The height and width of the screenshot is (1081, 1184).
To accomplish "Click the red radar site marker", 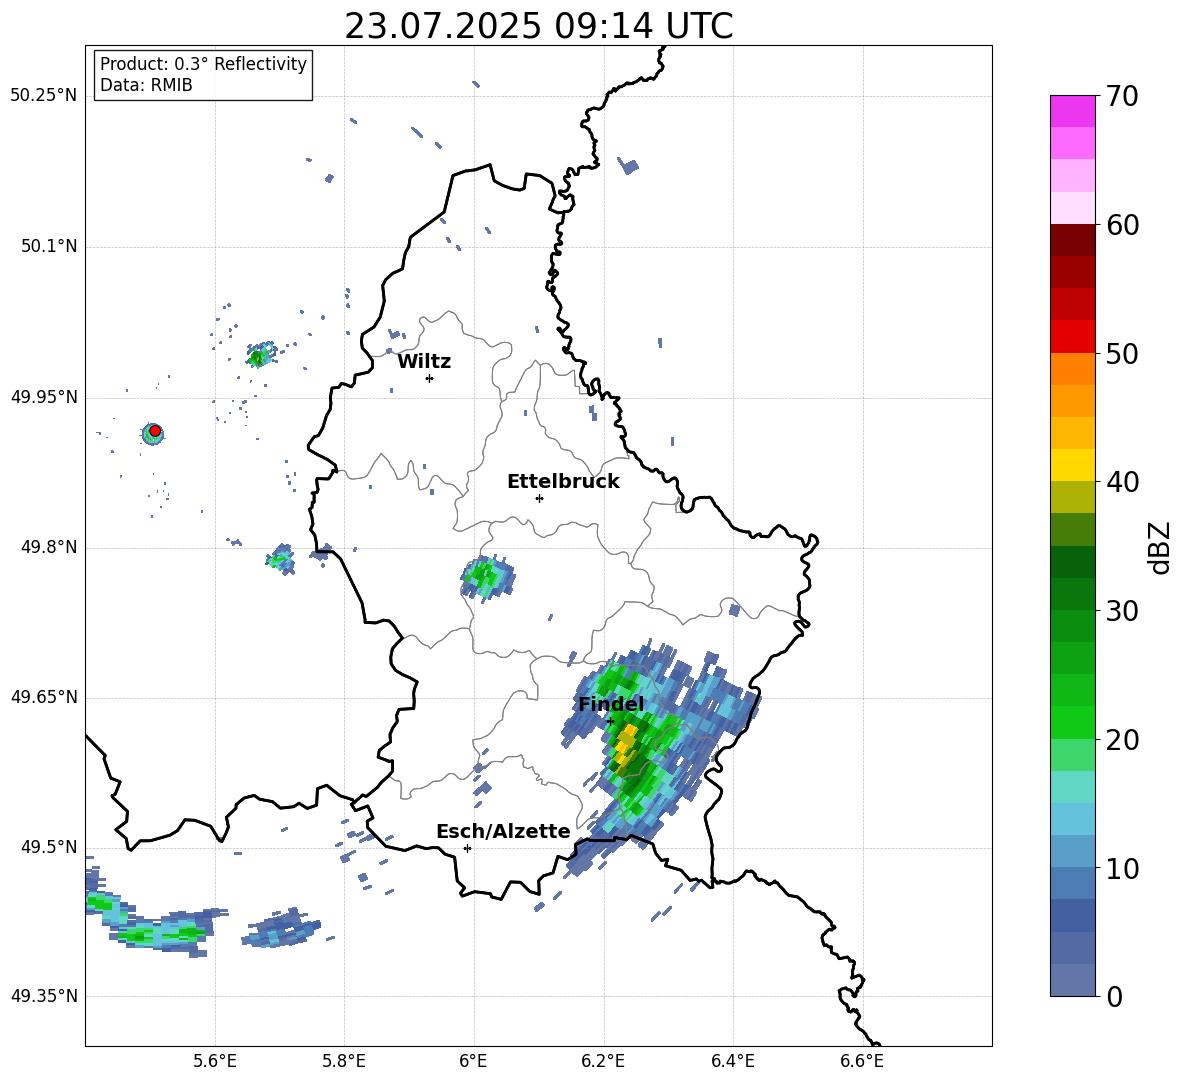I will 155,431.
